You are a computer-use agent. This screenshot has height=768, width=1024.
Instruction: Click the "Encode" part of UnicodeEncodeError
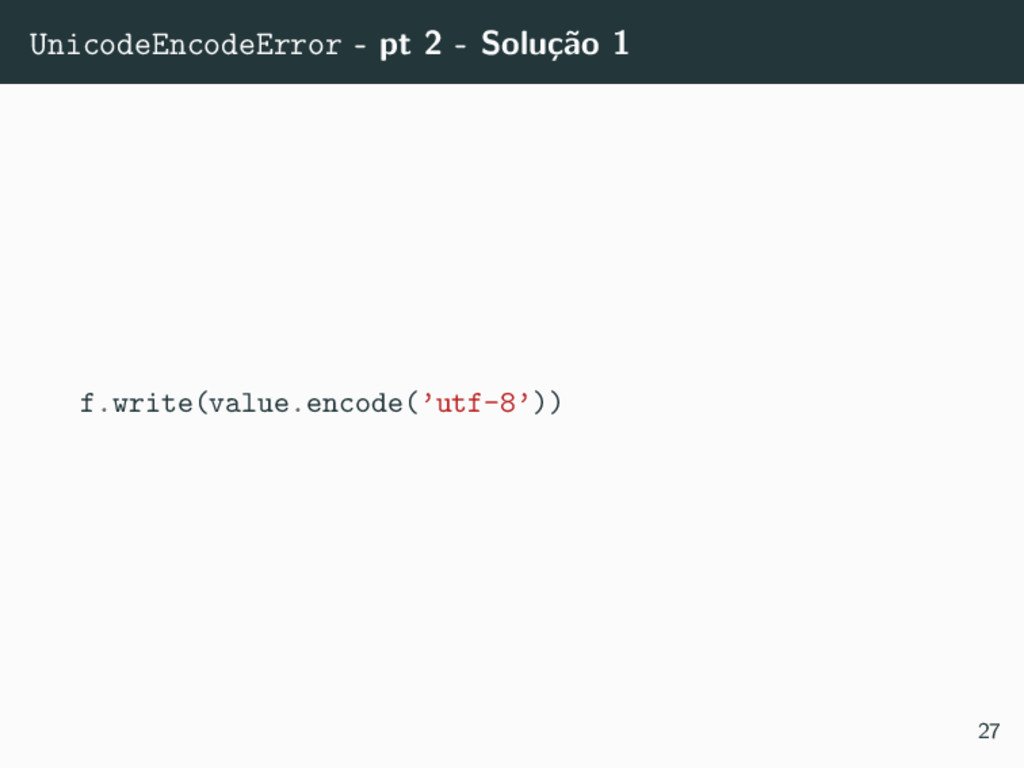click(204, 44)
